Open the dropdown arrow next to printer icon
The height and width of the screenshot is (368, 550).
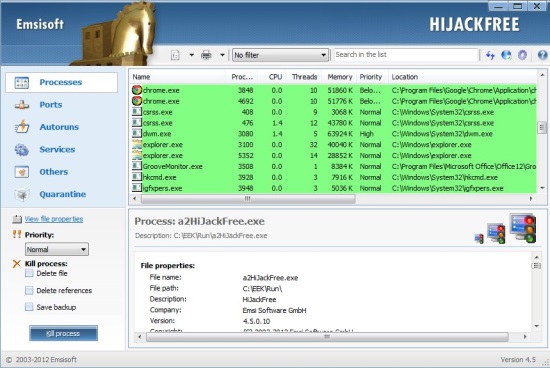pyautogui.click(x=222, y=55)
